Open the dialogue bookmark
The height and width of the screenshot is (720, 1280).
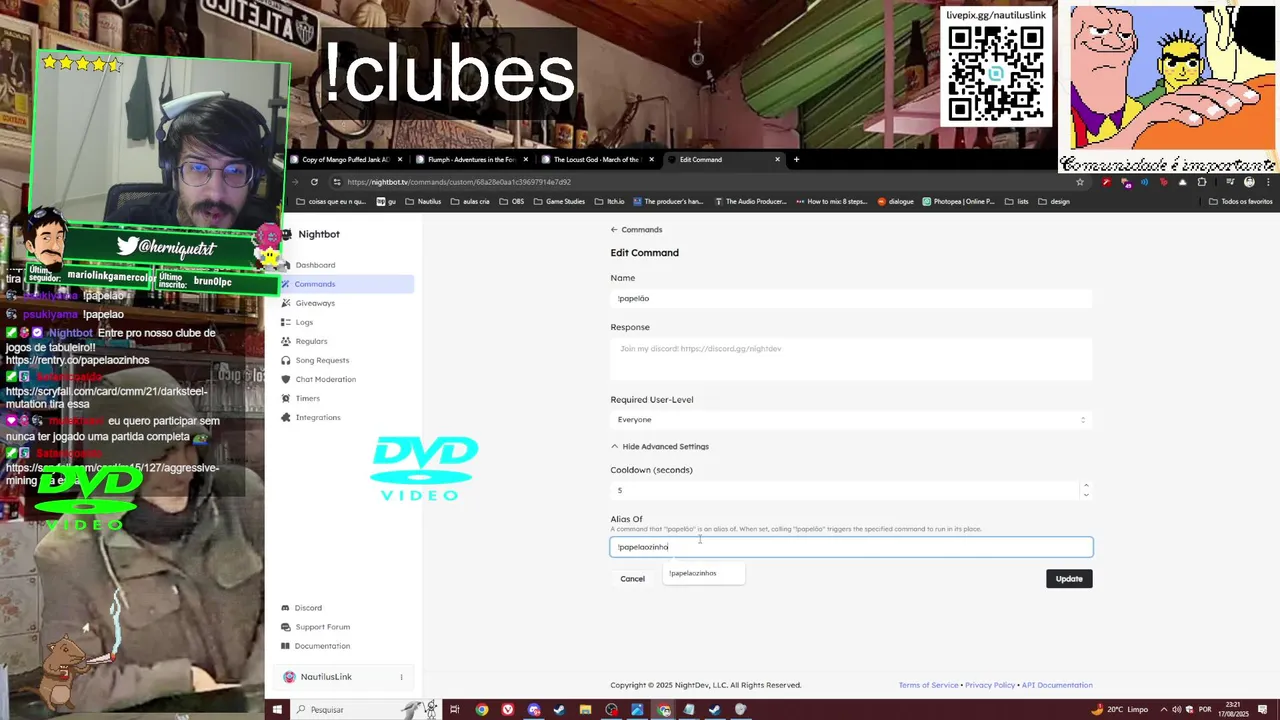895,201
